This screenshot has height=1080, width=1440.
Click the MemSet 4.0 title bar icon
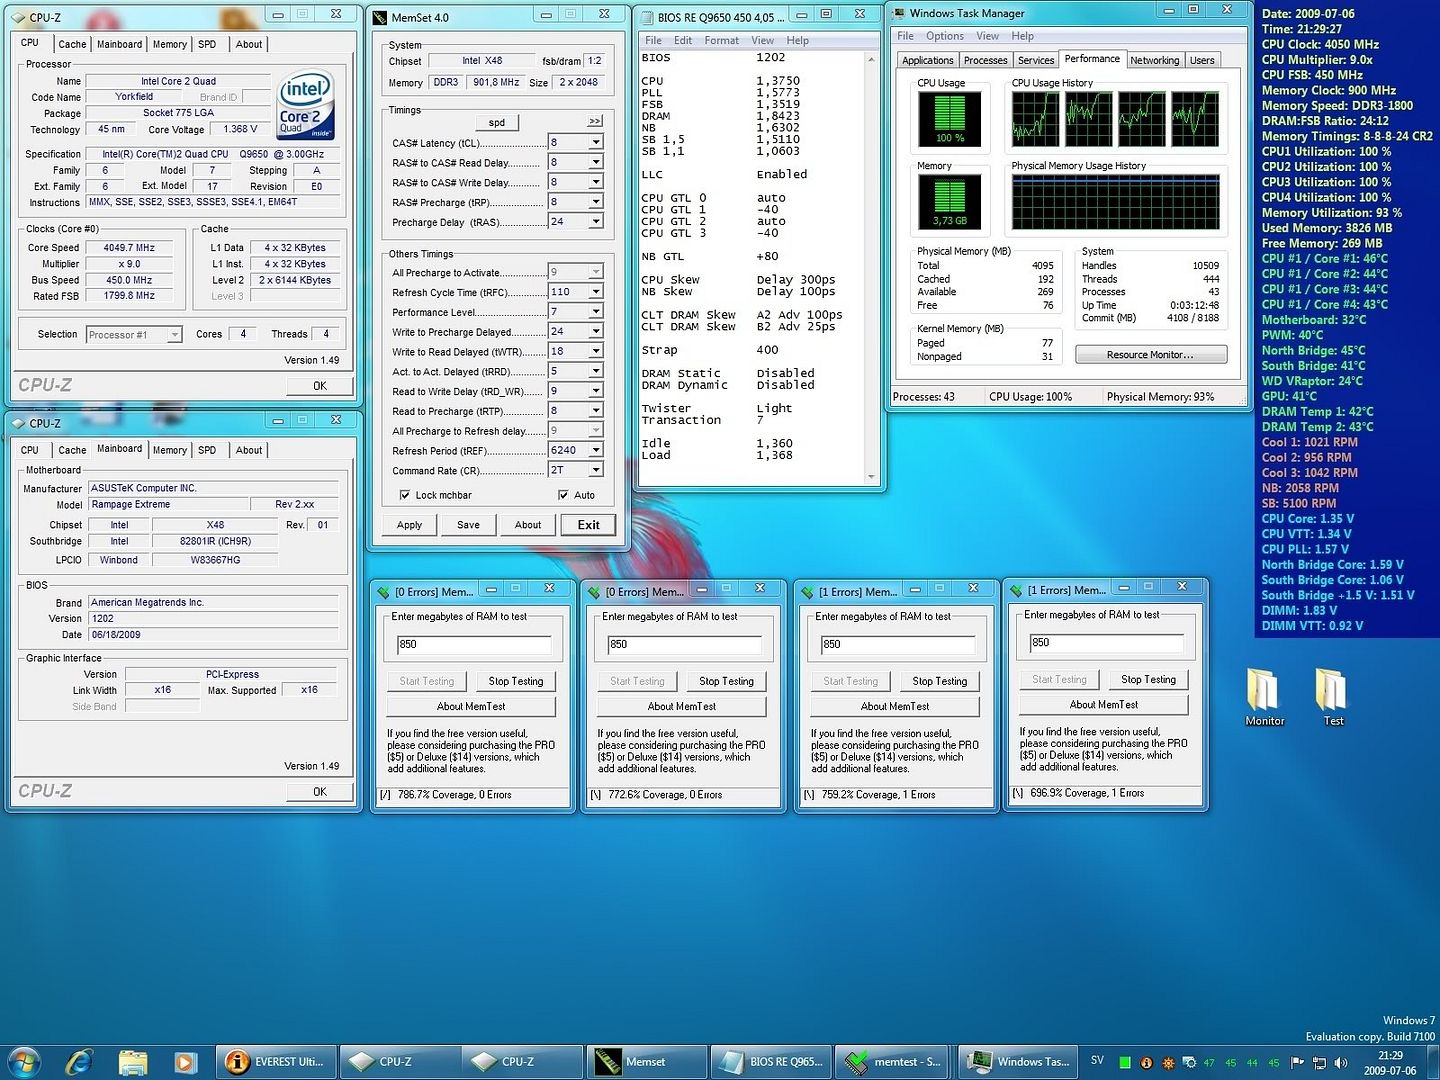click(x=379, y=16)
